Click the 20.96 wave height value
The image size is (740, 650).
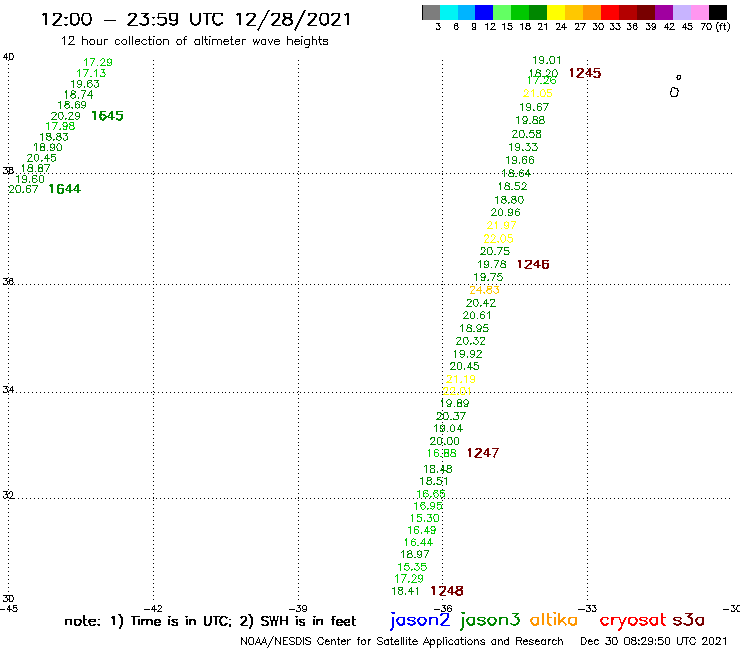coord(505,212)
